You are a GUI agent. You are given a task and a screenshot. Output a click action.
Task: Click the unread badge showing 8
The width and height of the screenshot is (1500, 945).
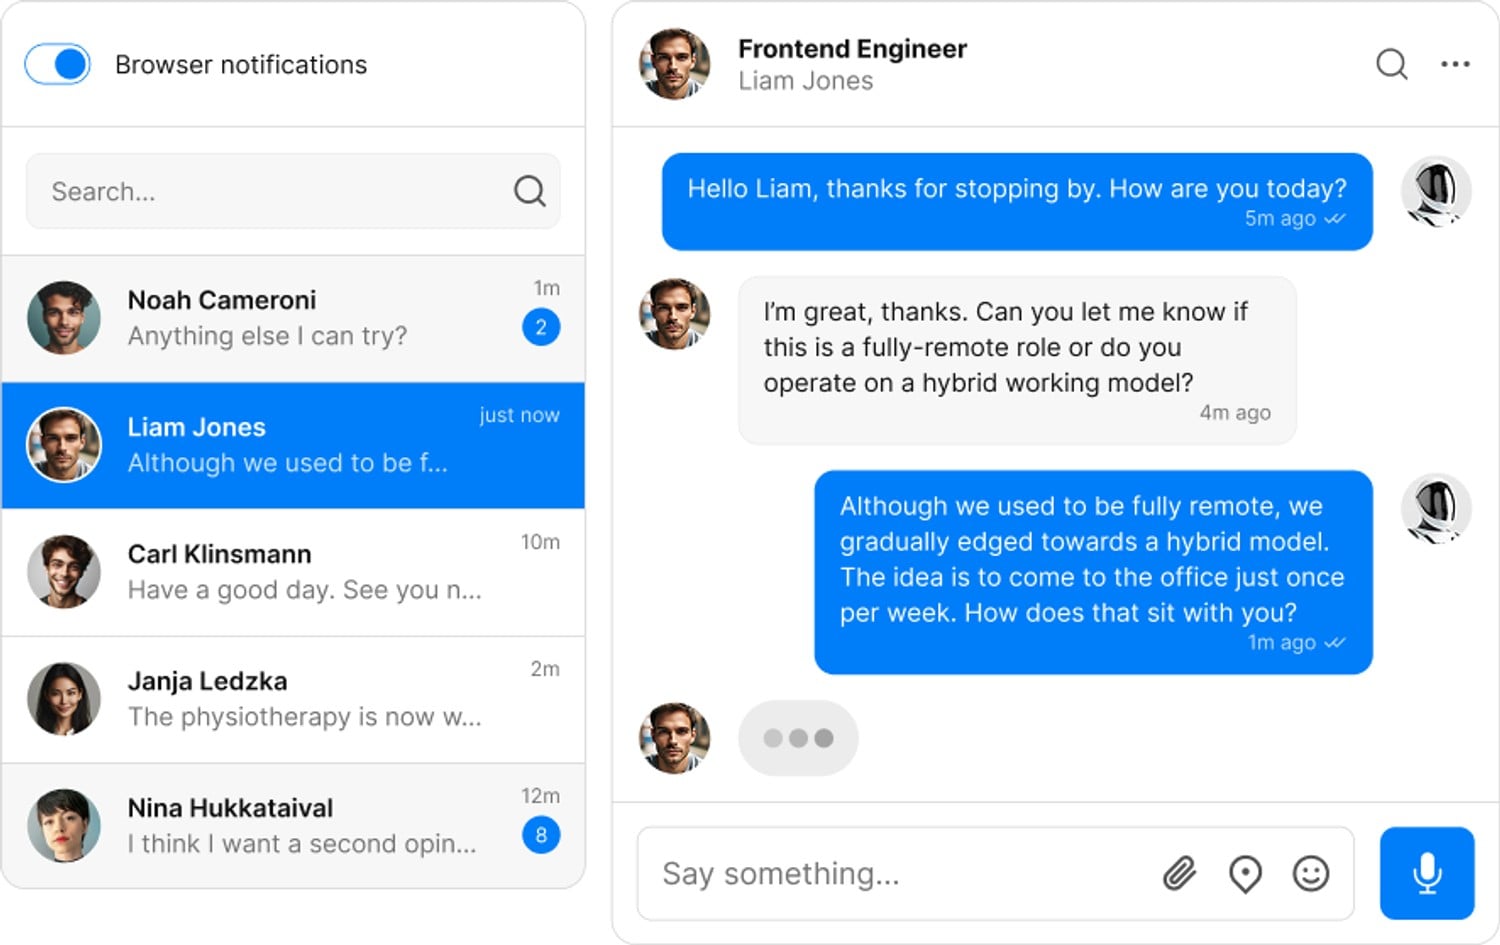[541, 835]
